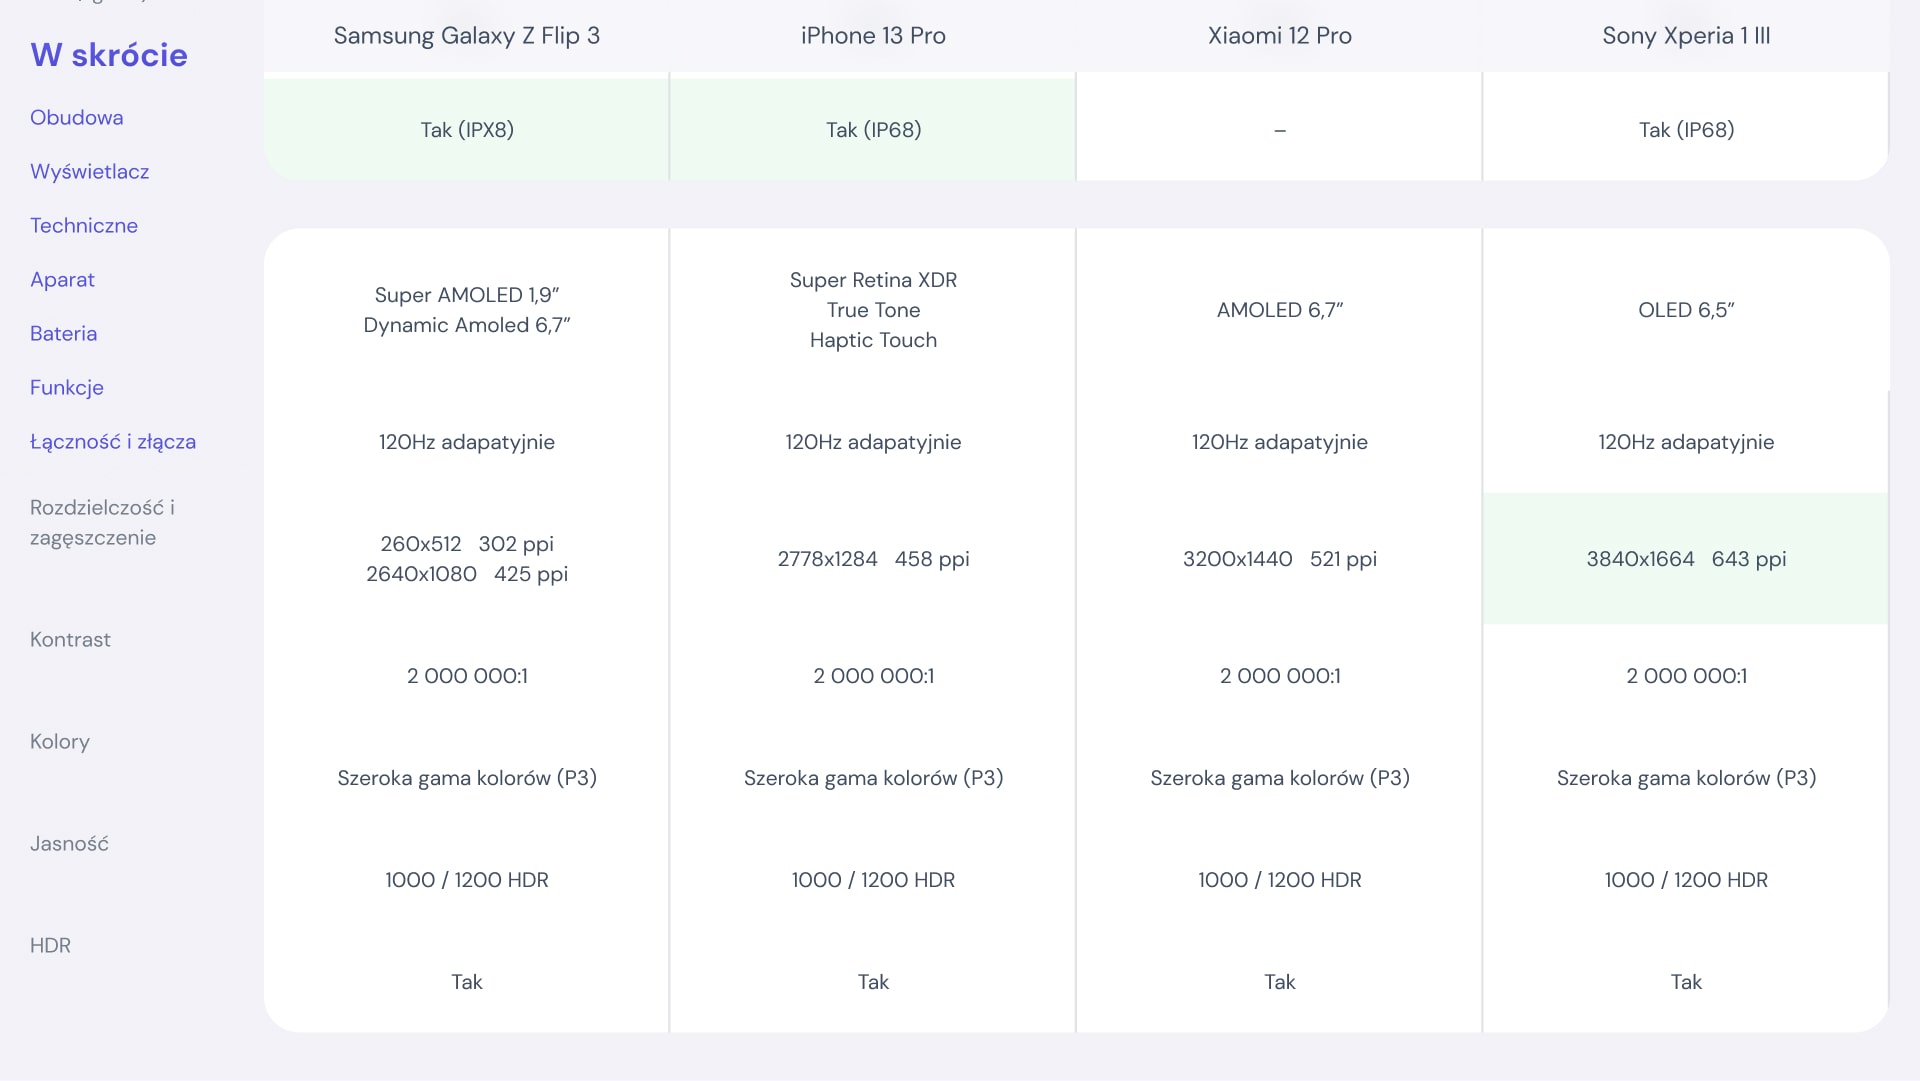Click the Kolory row label
Screen dimensions: 1920x1081
60,742
